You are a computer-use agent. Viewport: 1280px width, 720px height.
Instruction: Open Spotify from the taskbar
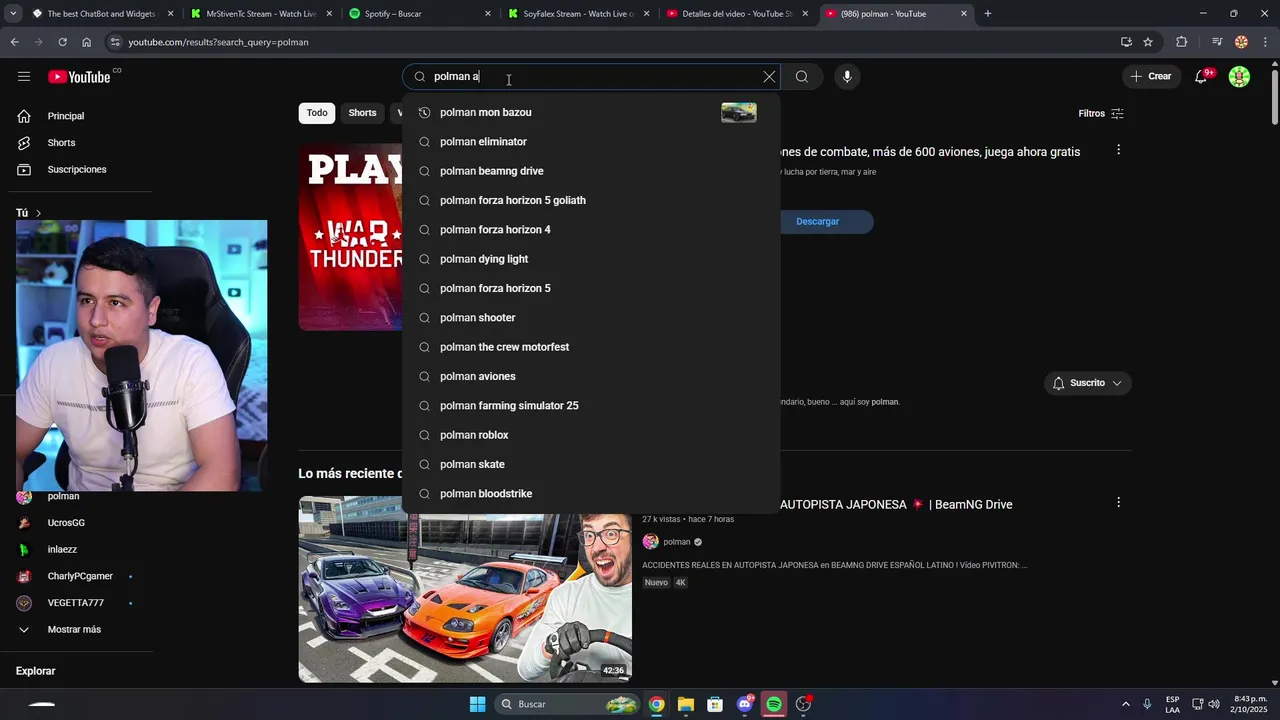tap(774, 704)
